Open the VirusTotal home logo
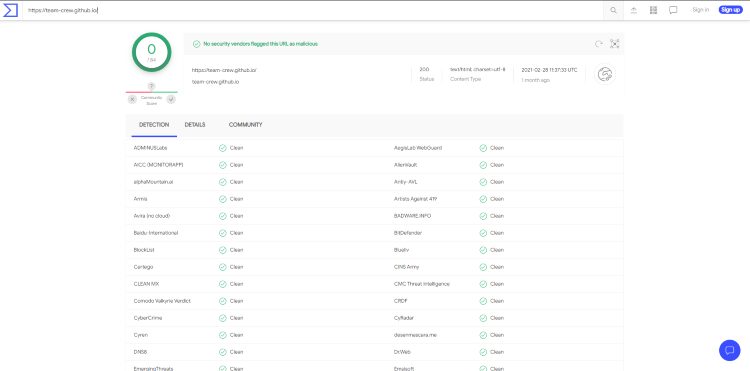Image resolution: width=750 pixels, height=371 pixels. click(x=11, y=10)
